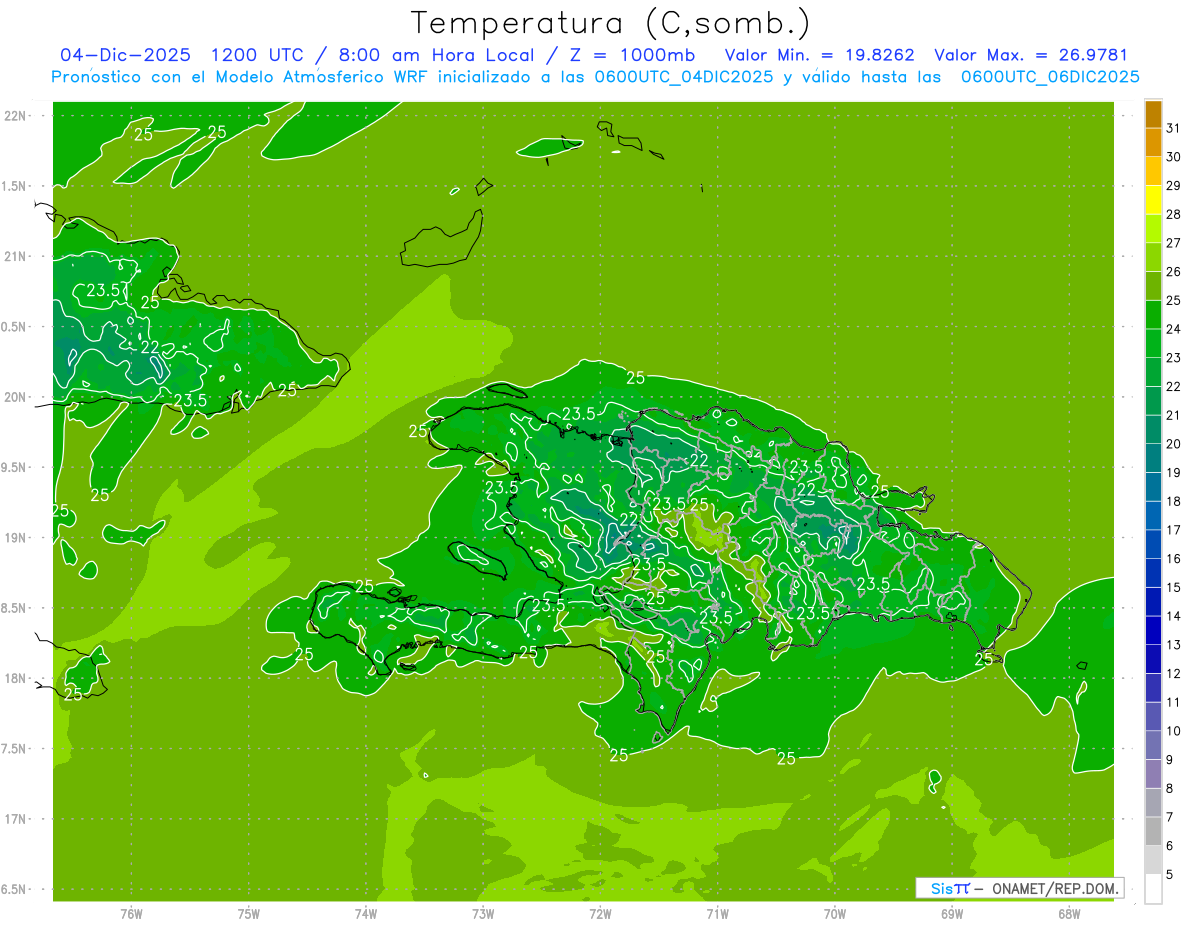
Task: Click the colorbar scale label "13"
Action: (x=1173, y=645)
